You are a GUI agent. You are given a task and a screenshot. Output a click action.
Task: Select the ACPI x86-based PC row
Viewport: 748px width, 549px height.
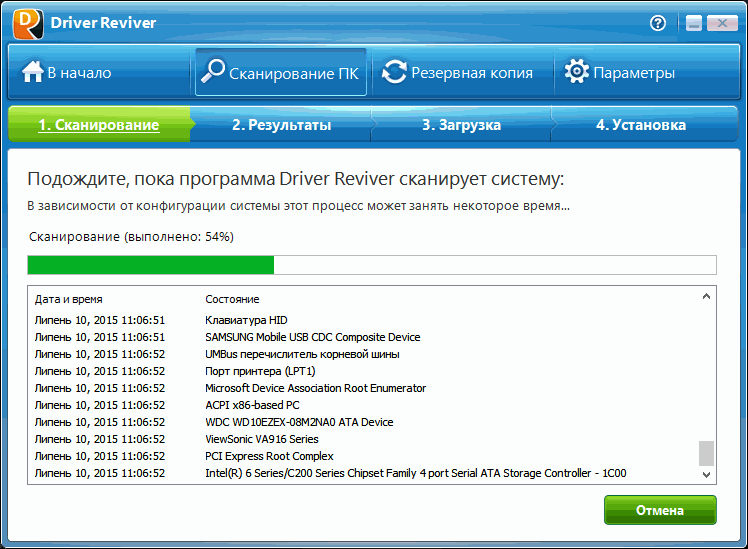pyautogui.click(x=365, y=405)
